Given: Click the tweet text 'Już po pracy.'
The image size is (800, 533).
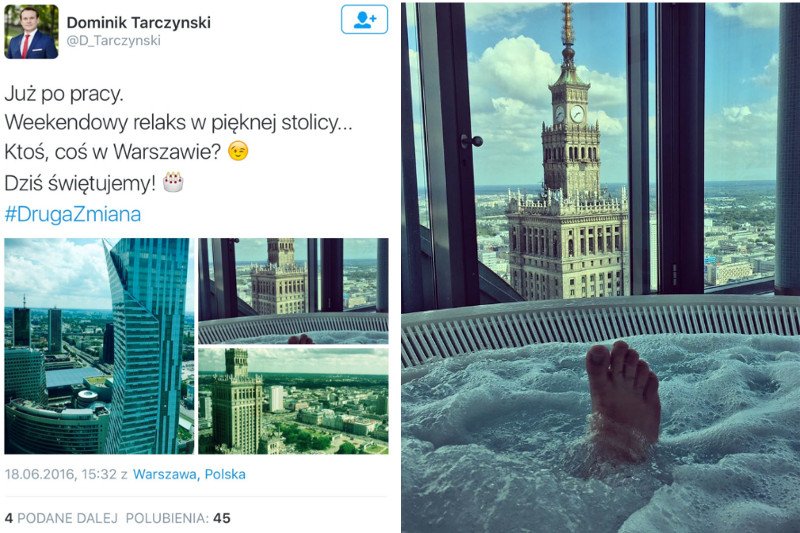Looking at the screenshot, I should coord(64,94).
